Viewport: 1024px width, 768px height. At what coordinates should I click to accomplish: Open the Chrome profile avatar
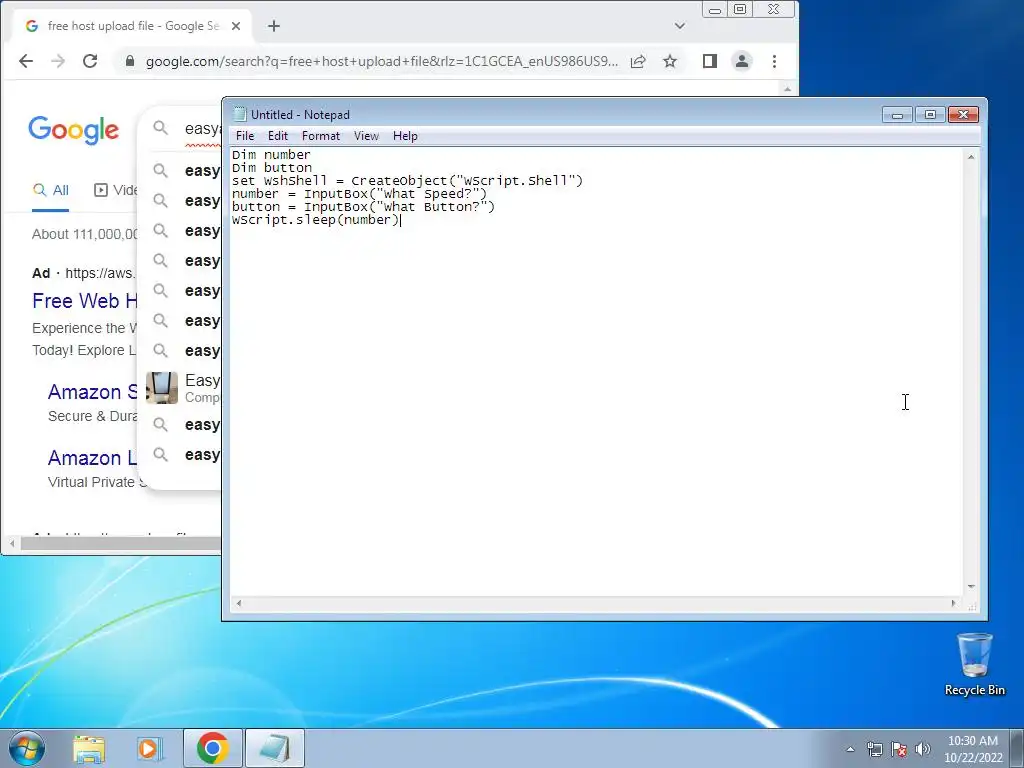[x=742, y=61]
